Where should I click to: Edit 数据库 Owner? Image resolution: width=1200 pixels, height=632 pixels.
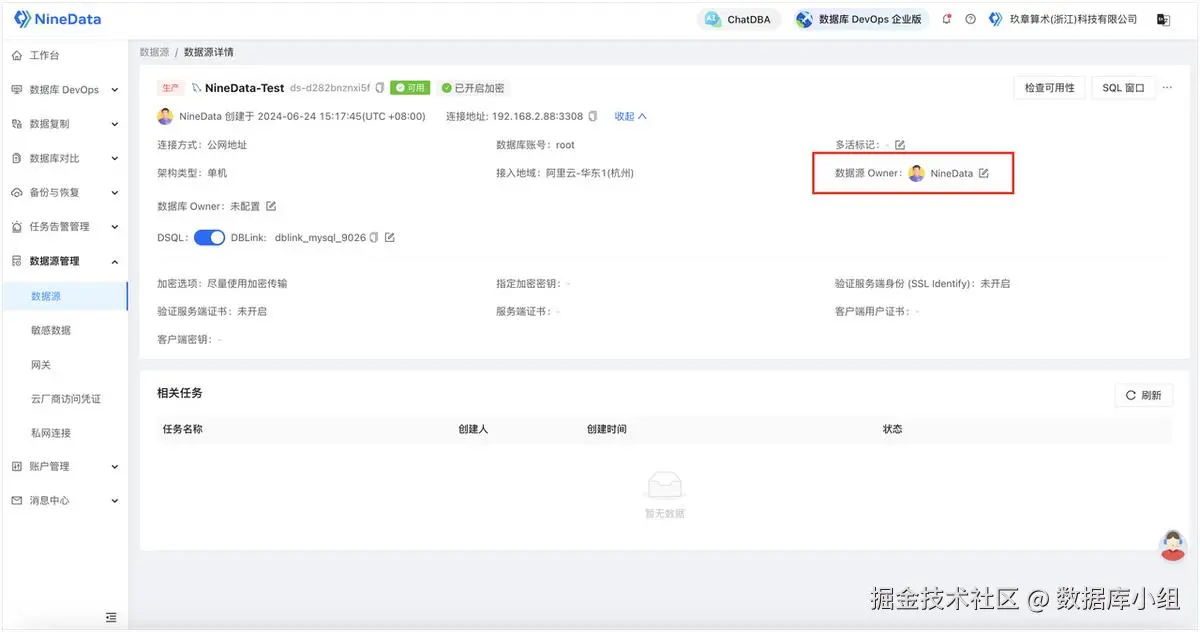coord(271,206)
